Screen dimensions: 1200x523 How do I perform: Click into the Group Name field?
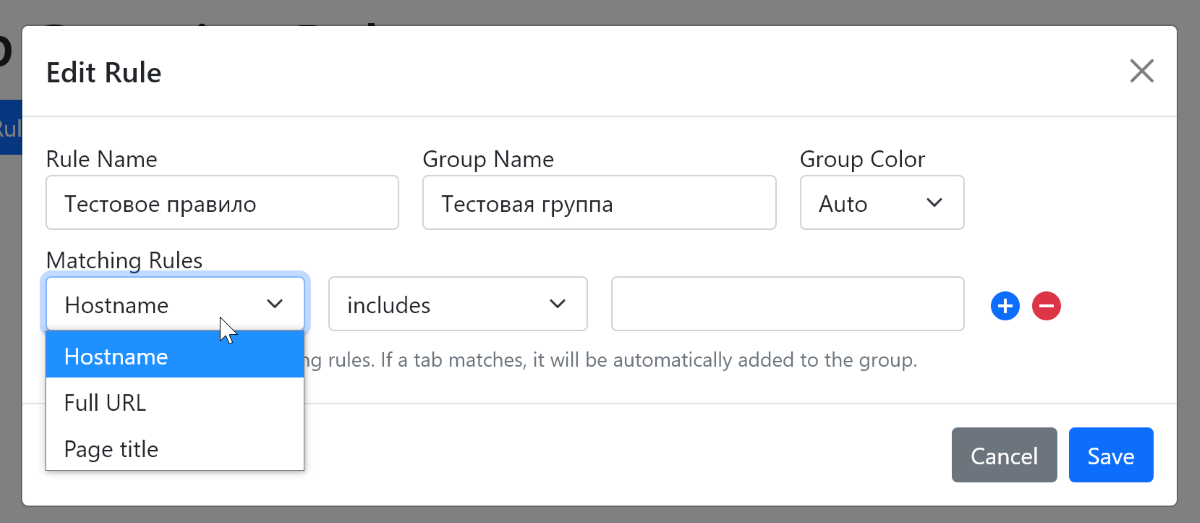[x=599, y=203]
